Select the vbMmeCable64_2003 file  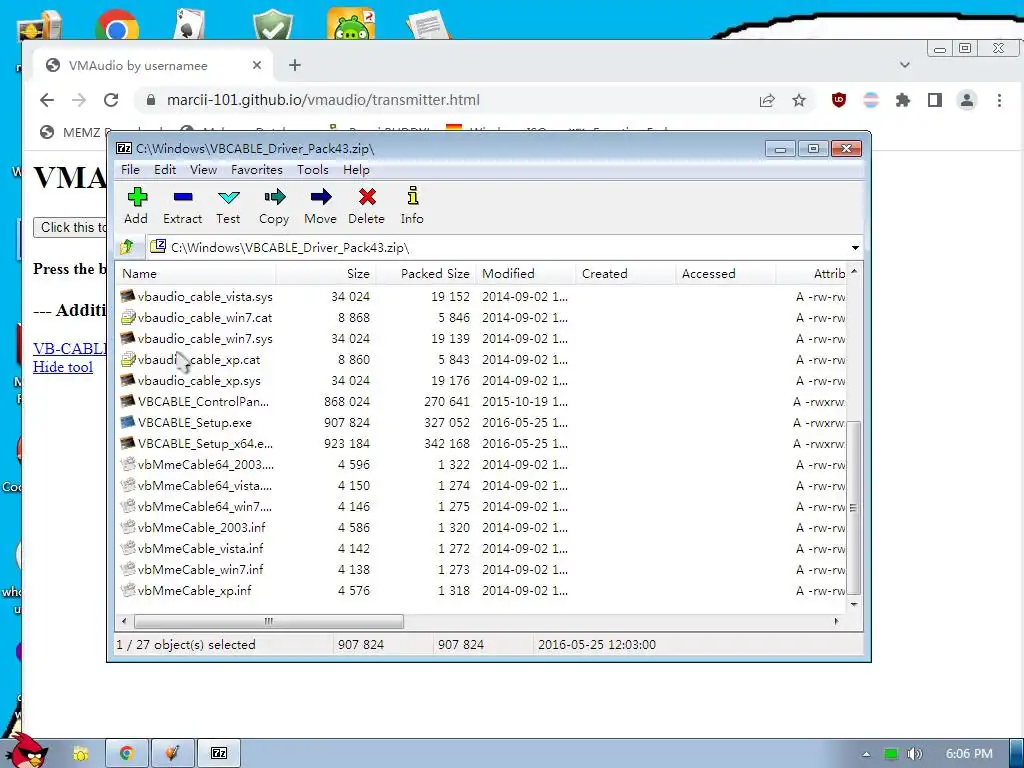[x=206, y=464]
